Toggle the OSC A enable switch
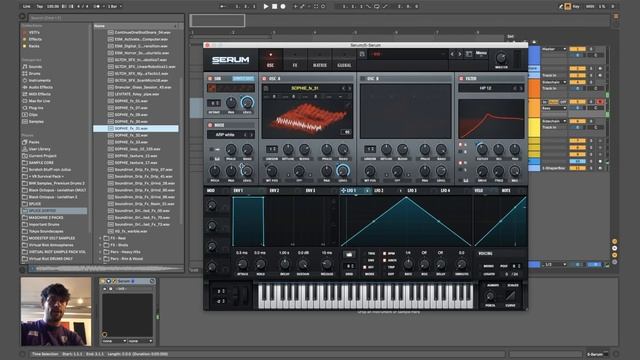 click(x=264, y=78)
